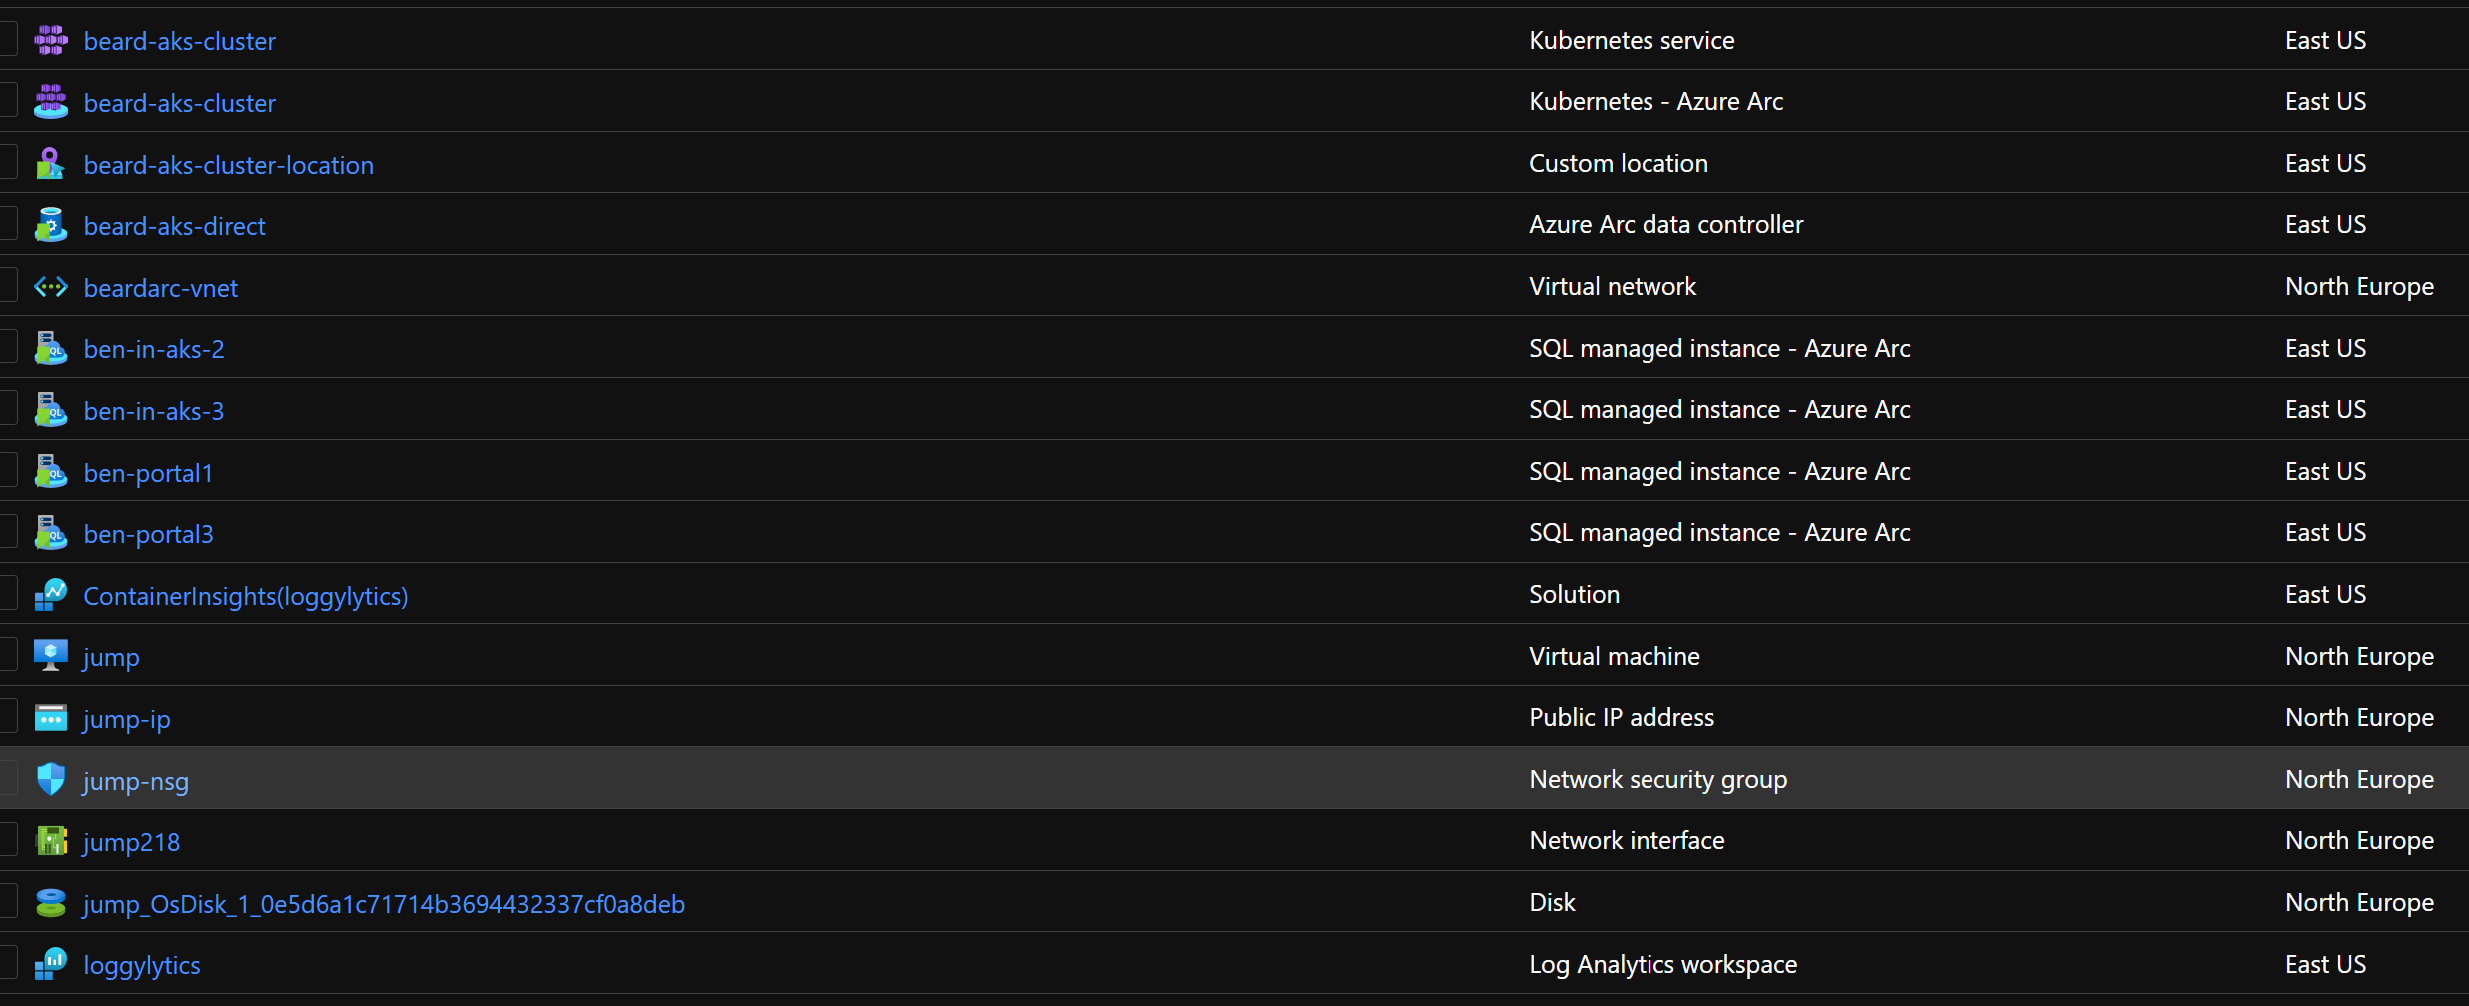Click the public IP icon beside jump-ip
The width and height of the screenshot is (2469, 1006).
click(51, 718)
